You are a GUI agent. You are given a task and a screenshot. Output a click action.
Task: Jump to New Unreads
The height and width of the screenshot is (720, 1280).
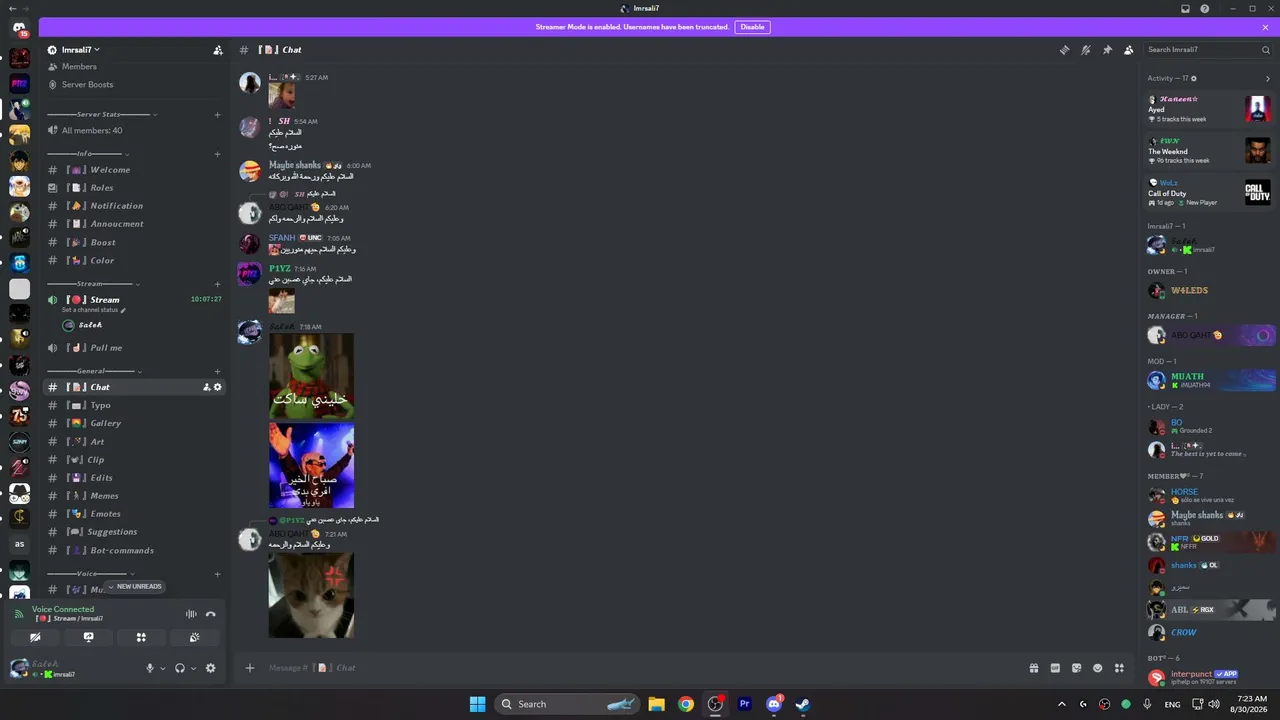[x=135, y=587]
